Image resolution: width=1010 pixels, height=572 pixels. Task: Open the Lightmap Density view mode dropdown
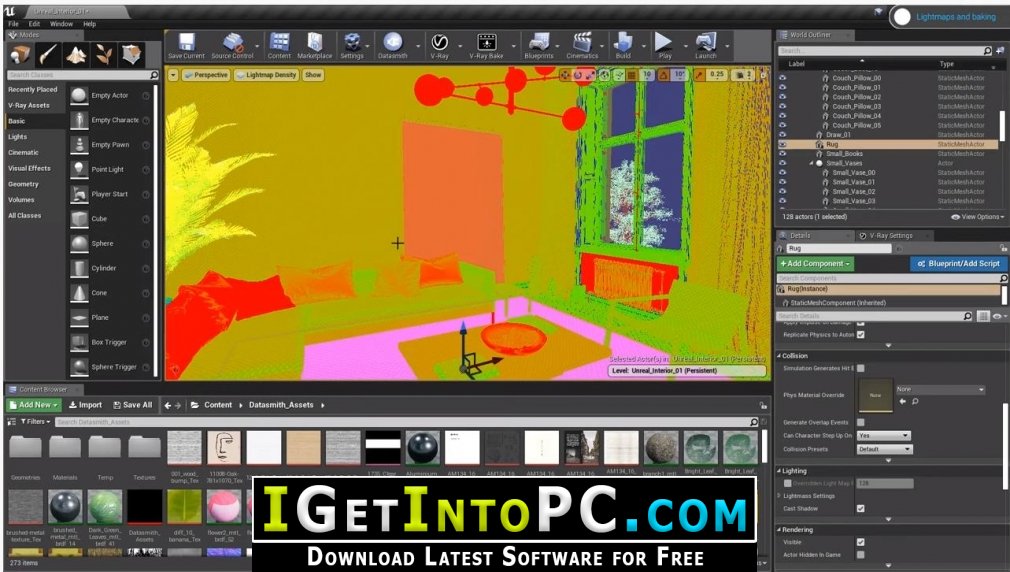click(x=266, y=75)
